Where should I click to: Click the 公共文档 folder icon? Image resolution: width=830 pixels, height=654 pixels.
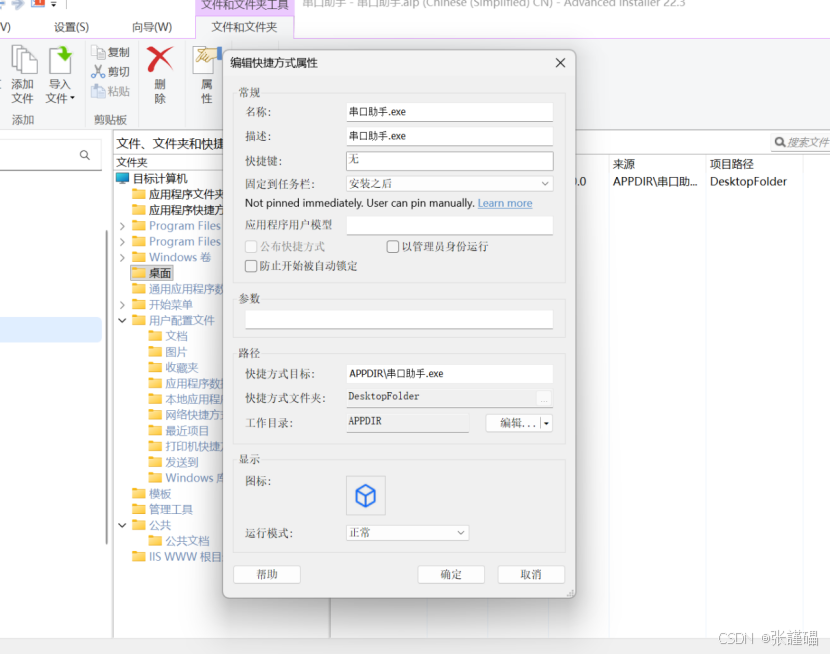tap(155, 540)
